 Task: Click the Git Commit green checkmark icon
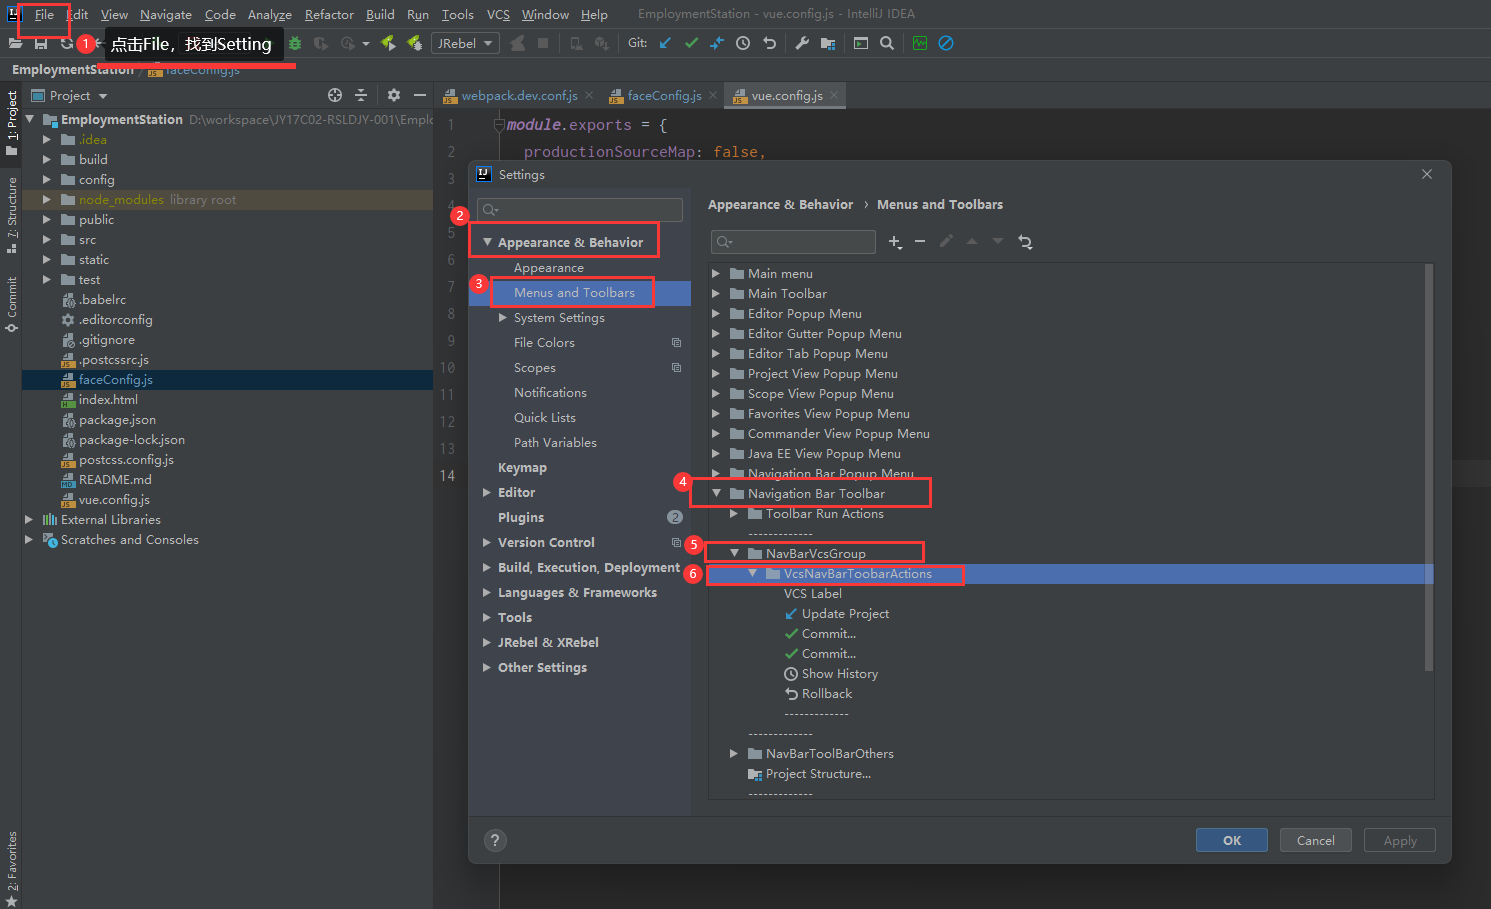tap(691, 43)
